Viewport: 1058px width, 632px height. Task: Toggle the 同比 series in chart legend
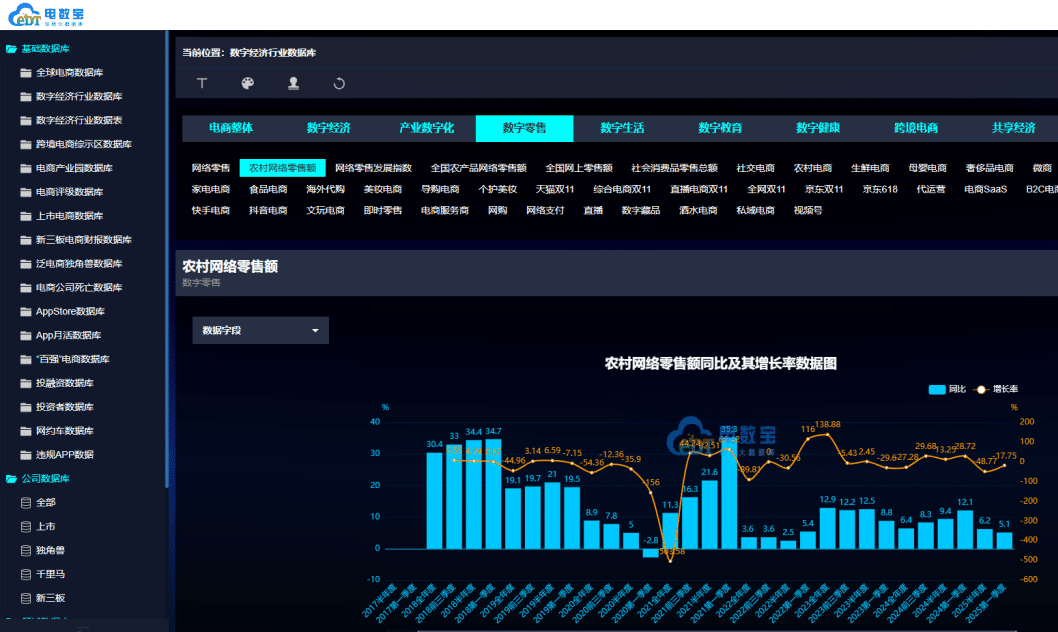click(945, 389)
